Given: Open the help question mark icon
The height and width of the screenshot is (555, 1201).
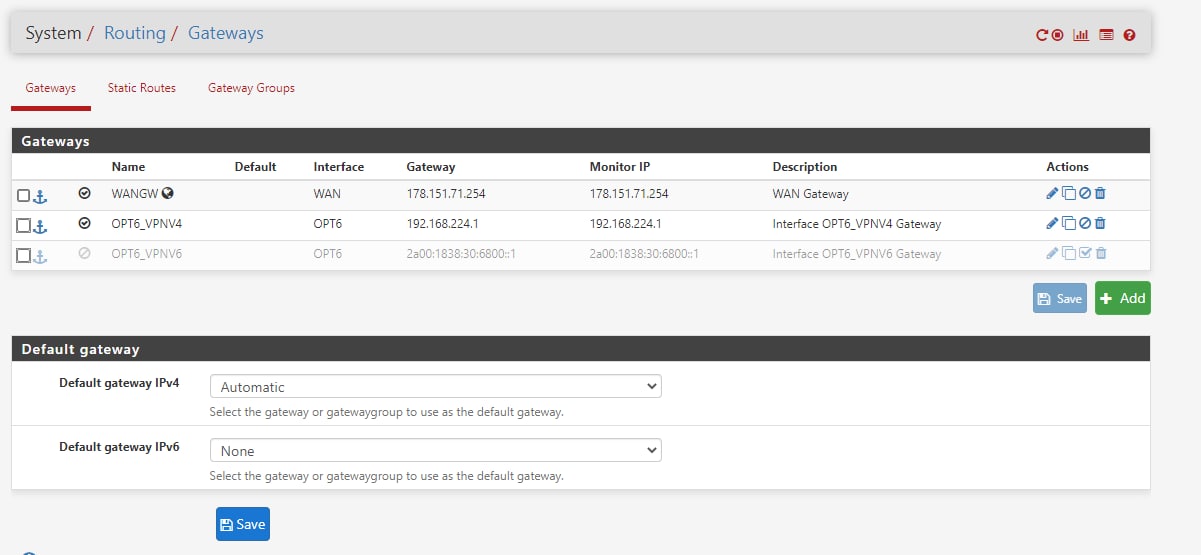Looking at the screenshot, I should coord(1130,35).
